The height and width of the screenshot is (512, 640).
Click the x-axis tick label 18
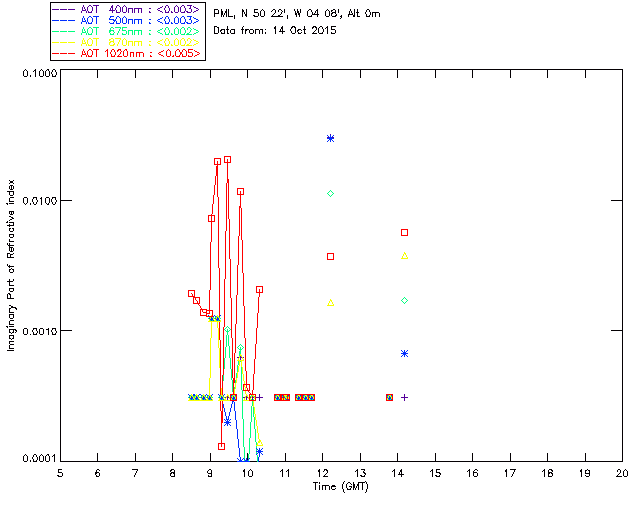547,473
